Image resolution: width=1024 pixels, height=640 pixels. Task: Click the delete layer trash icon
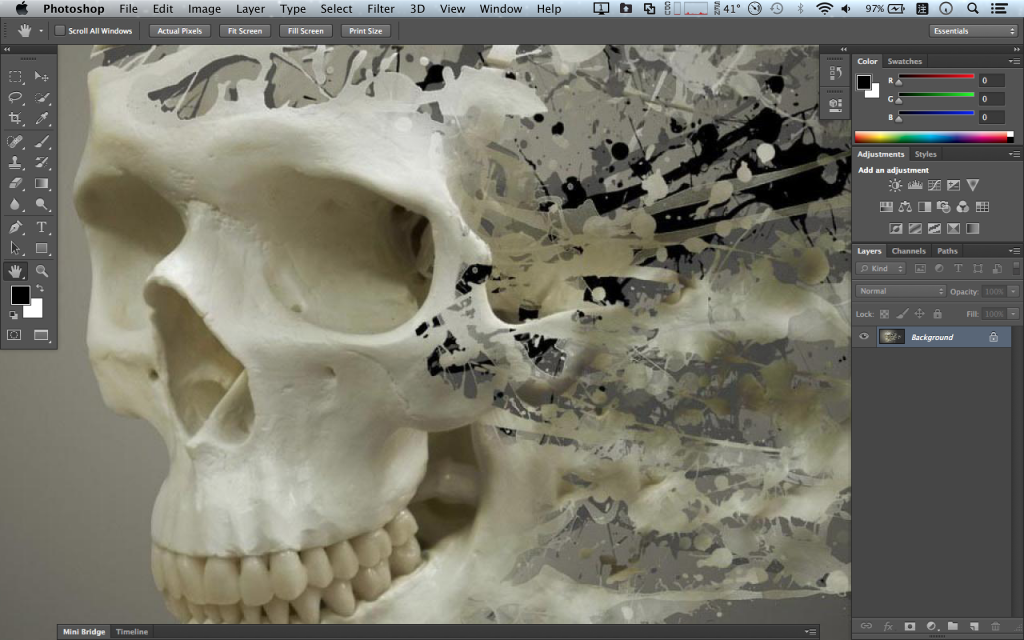coord(995,626)
